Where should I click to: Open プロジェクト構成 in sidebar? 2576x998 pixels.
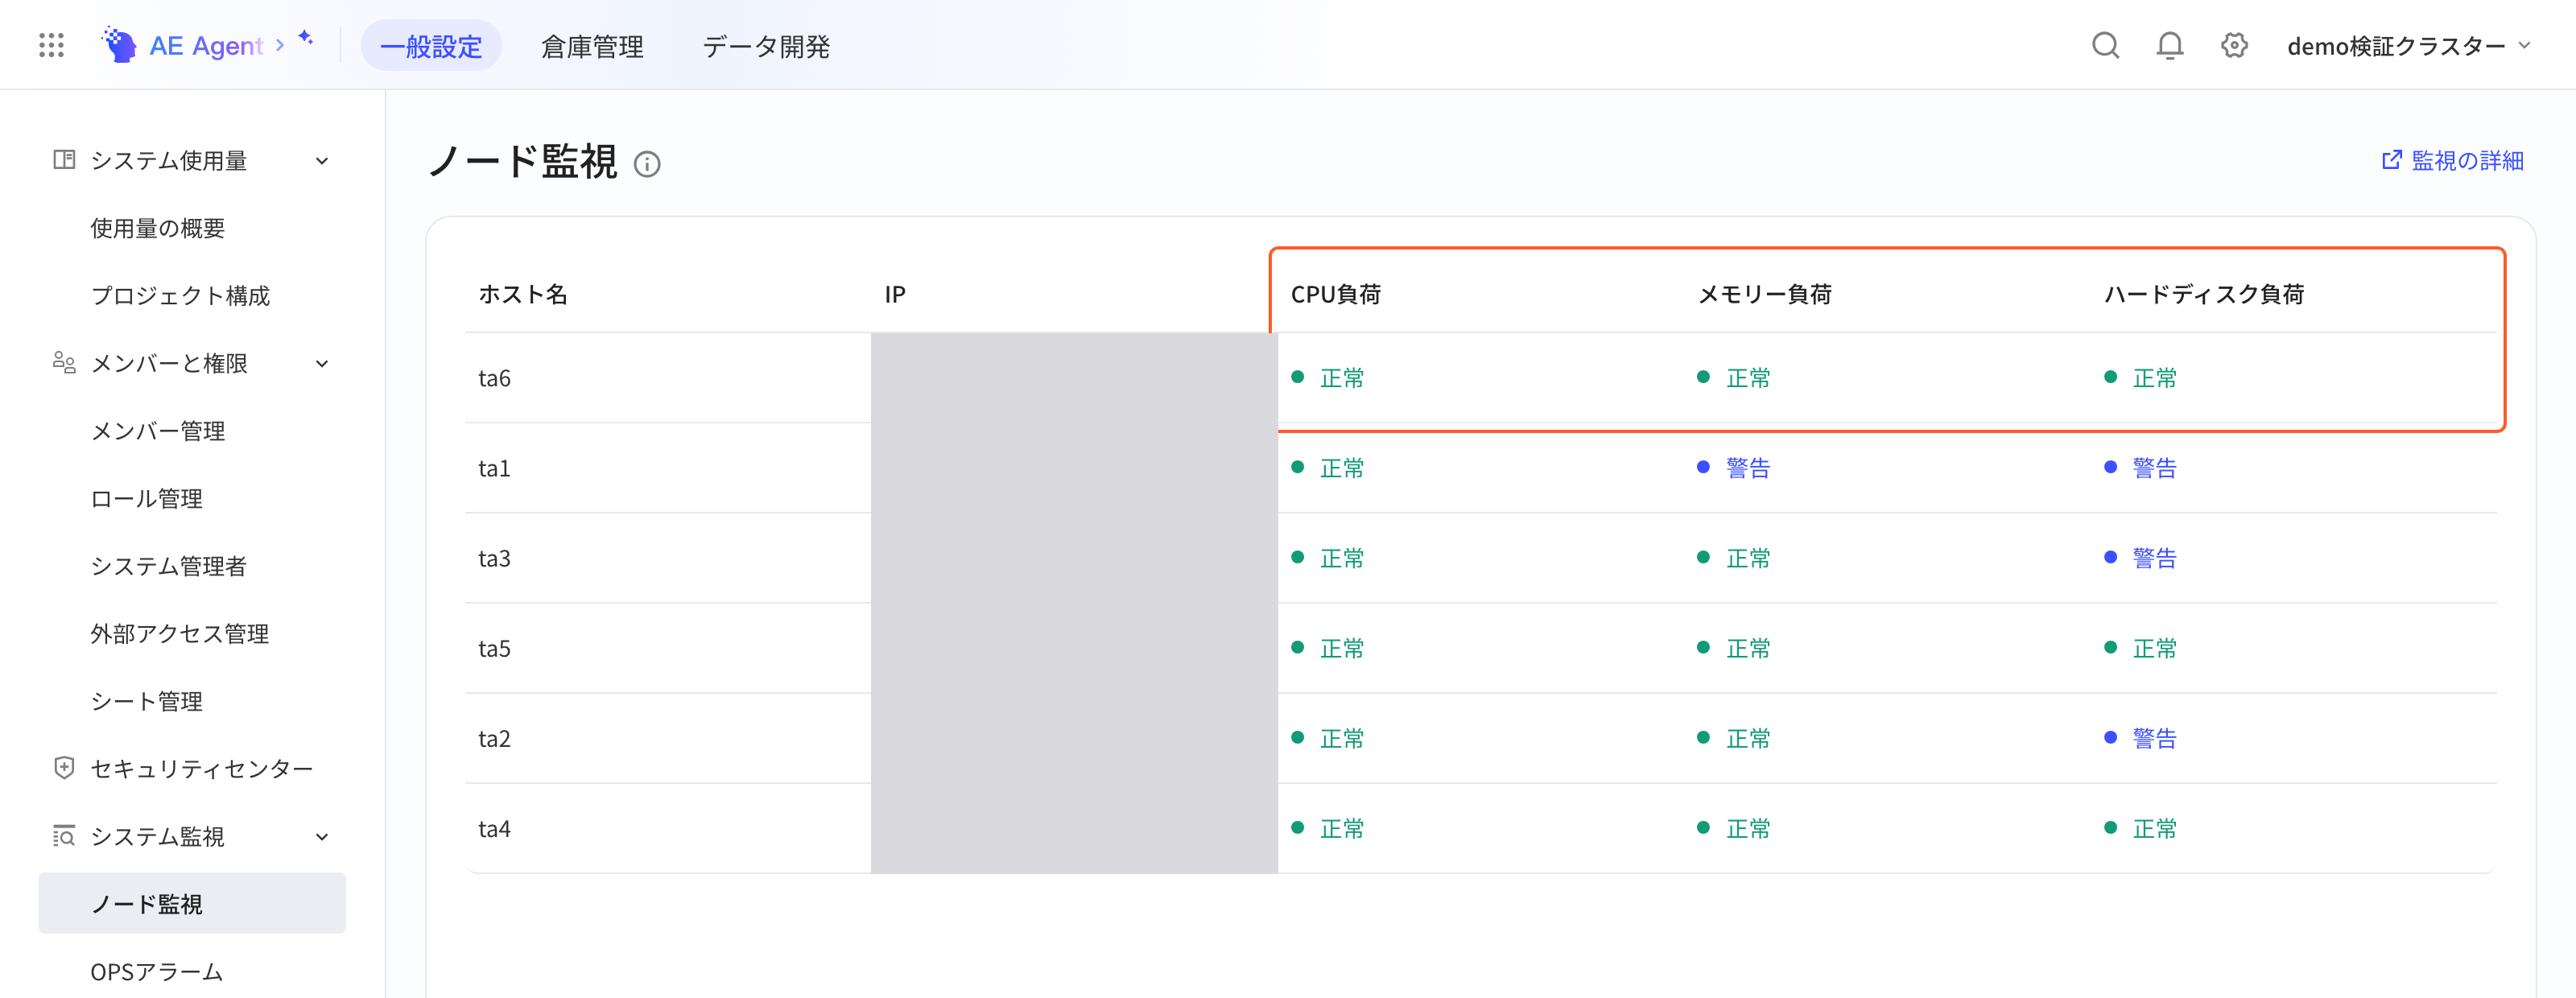(x=181, y=295)
